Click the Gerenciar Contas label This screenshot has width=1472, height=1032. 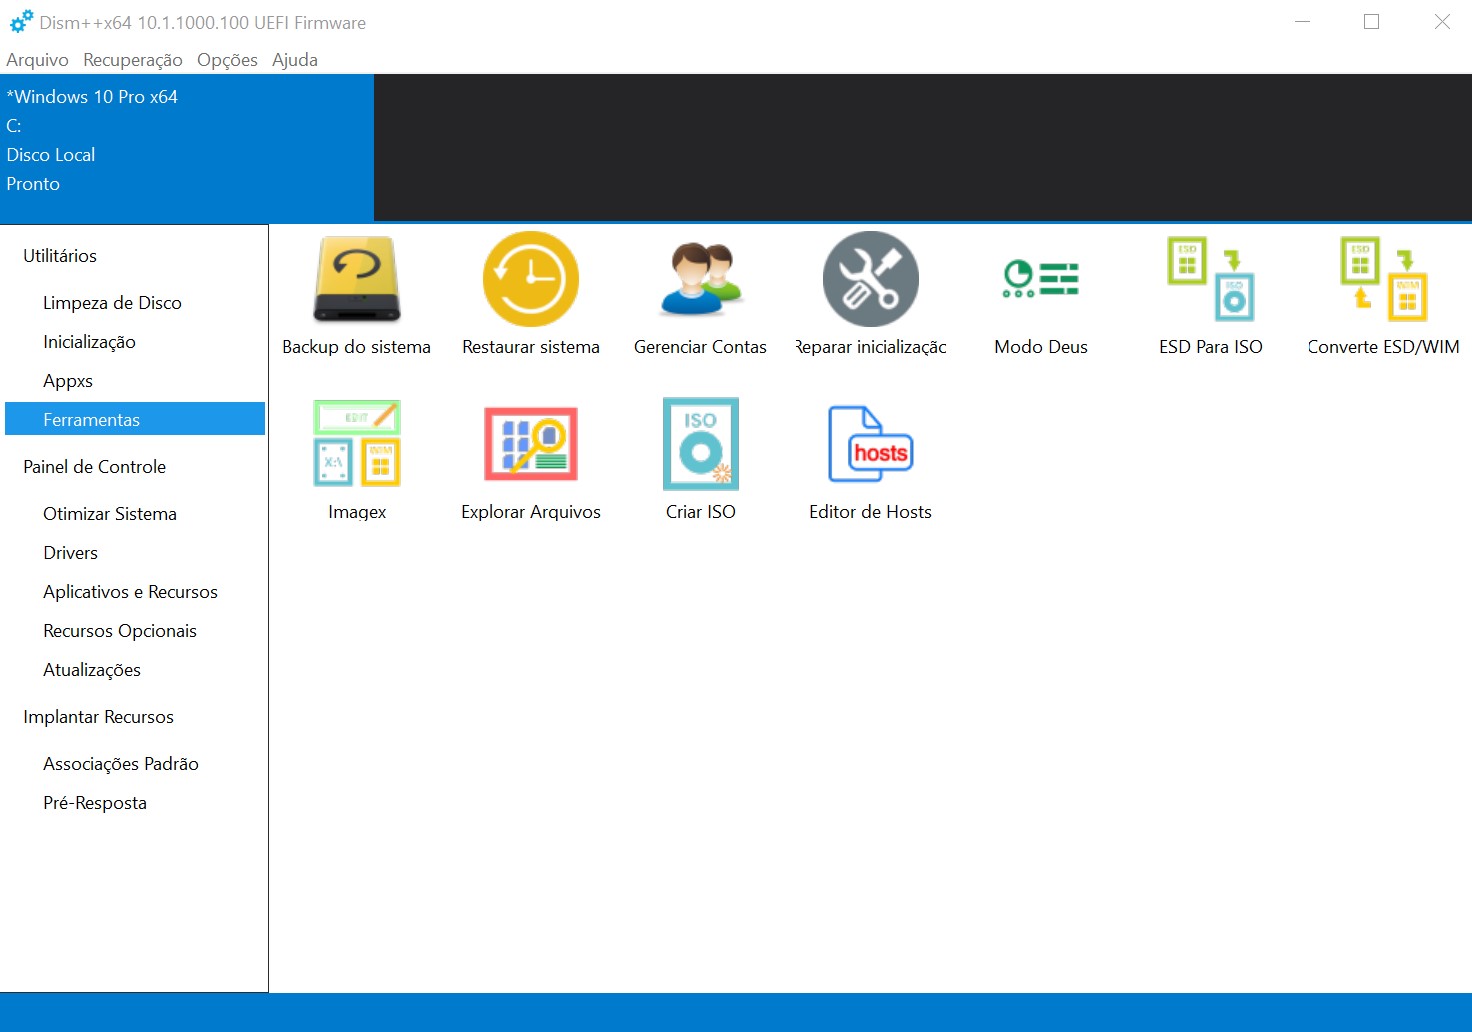pyautogui.click(x=701, y=347)
